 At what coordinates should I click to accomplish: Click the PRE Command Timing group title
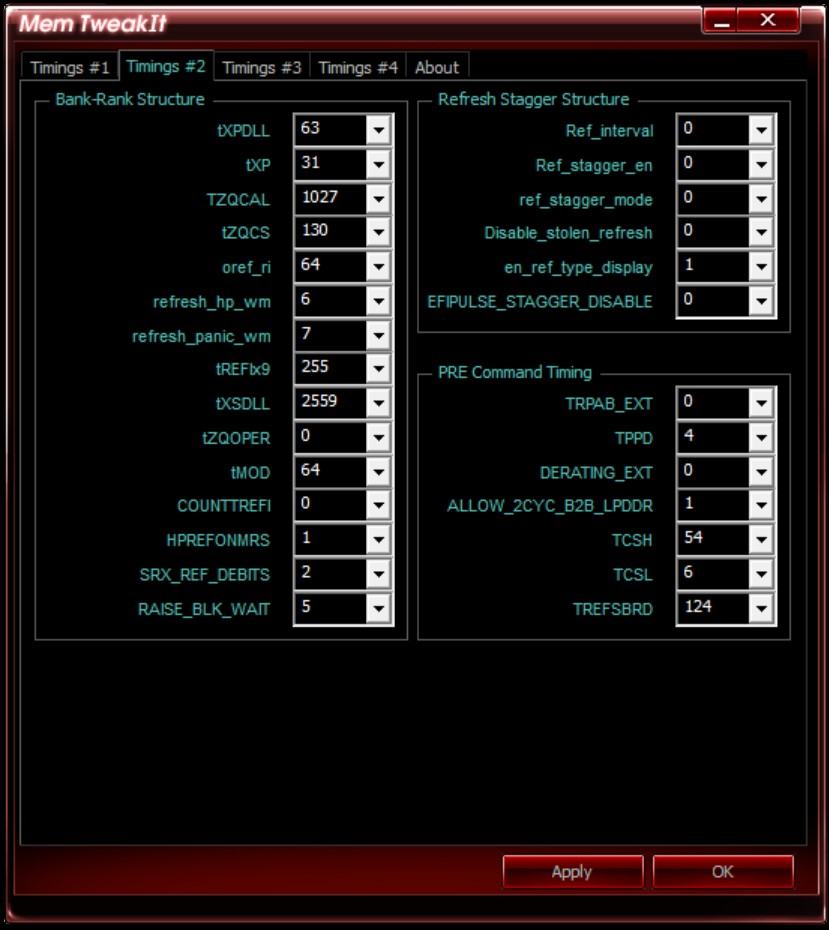pyautogui.click(x=515, y=372)
